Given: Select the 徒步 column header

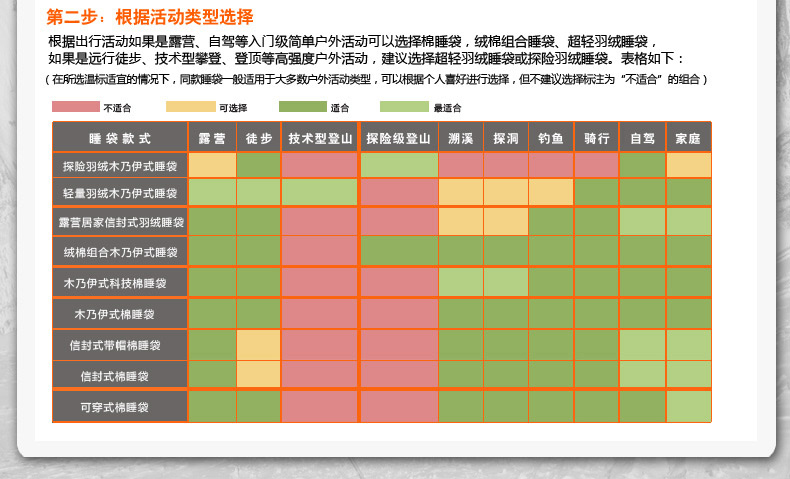Looking at the screenshot, I should pos(258,137).
